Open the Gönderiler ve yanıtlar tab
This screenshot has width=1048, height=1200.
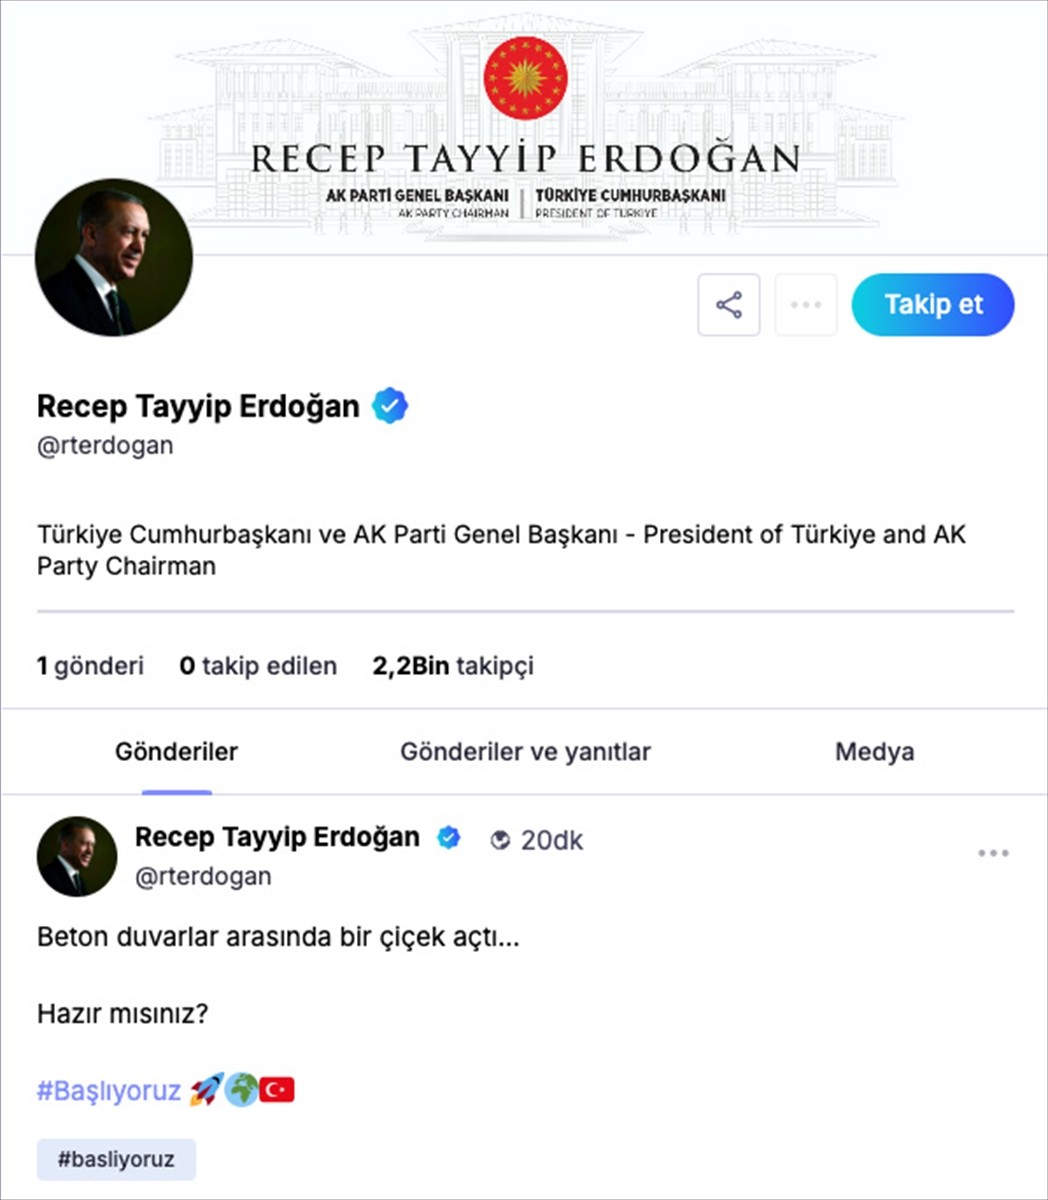click(x=525, y=751)
